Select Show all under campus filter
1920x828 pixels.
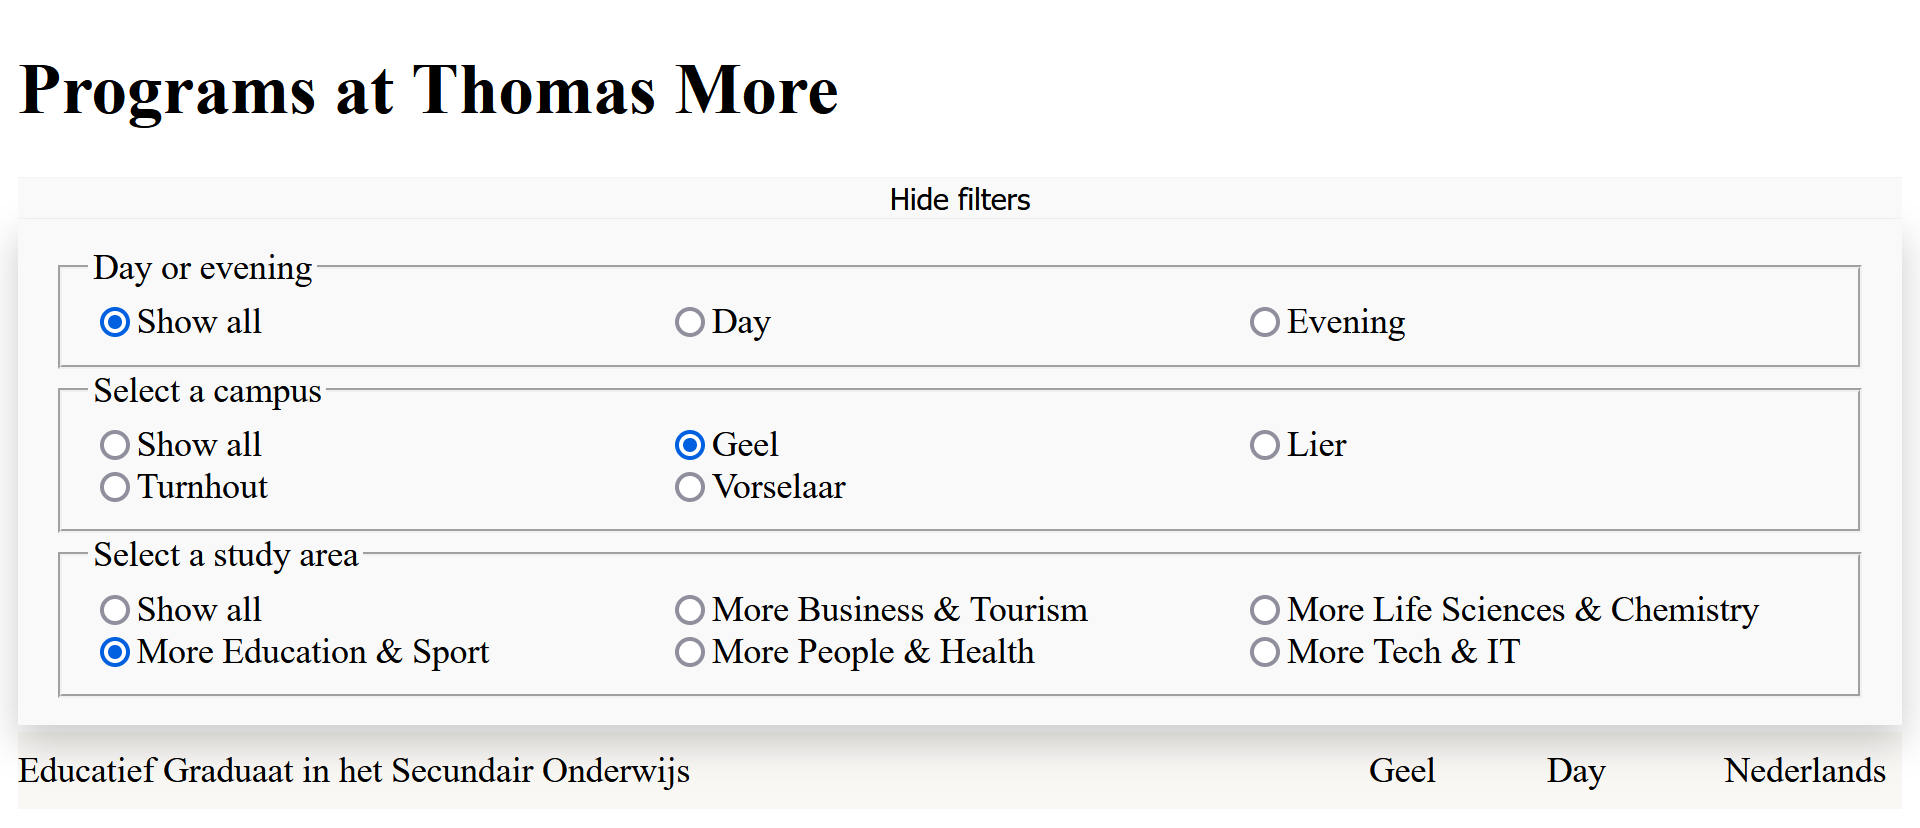[x=115, y=445]
